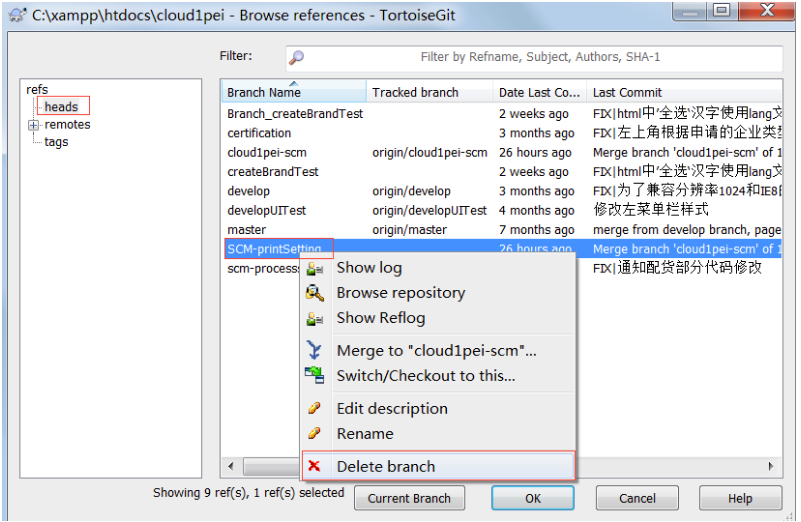801x522 pixels.
Task: Click the filter search magnifier icon
Action: pyautogui.click(x=296, y=58)
